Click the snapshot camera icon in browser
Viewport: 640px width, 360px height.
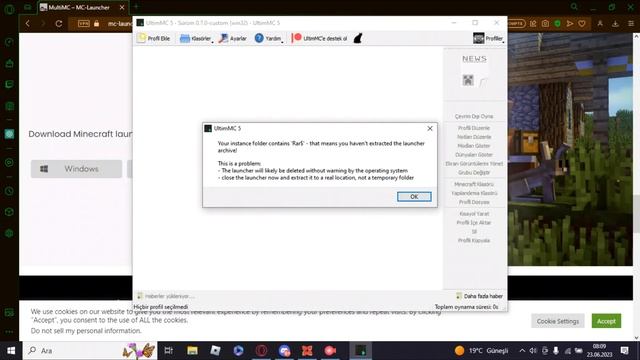(545, 24)
